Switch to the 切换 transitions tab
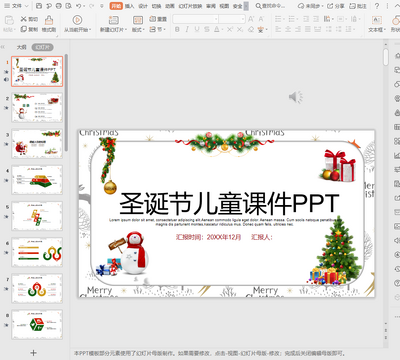 (x=156, y=6)
